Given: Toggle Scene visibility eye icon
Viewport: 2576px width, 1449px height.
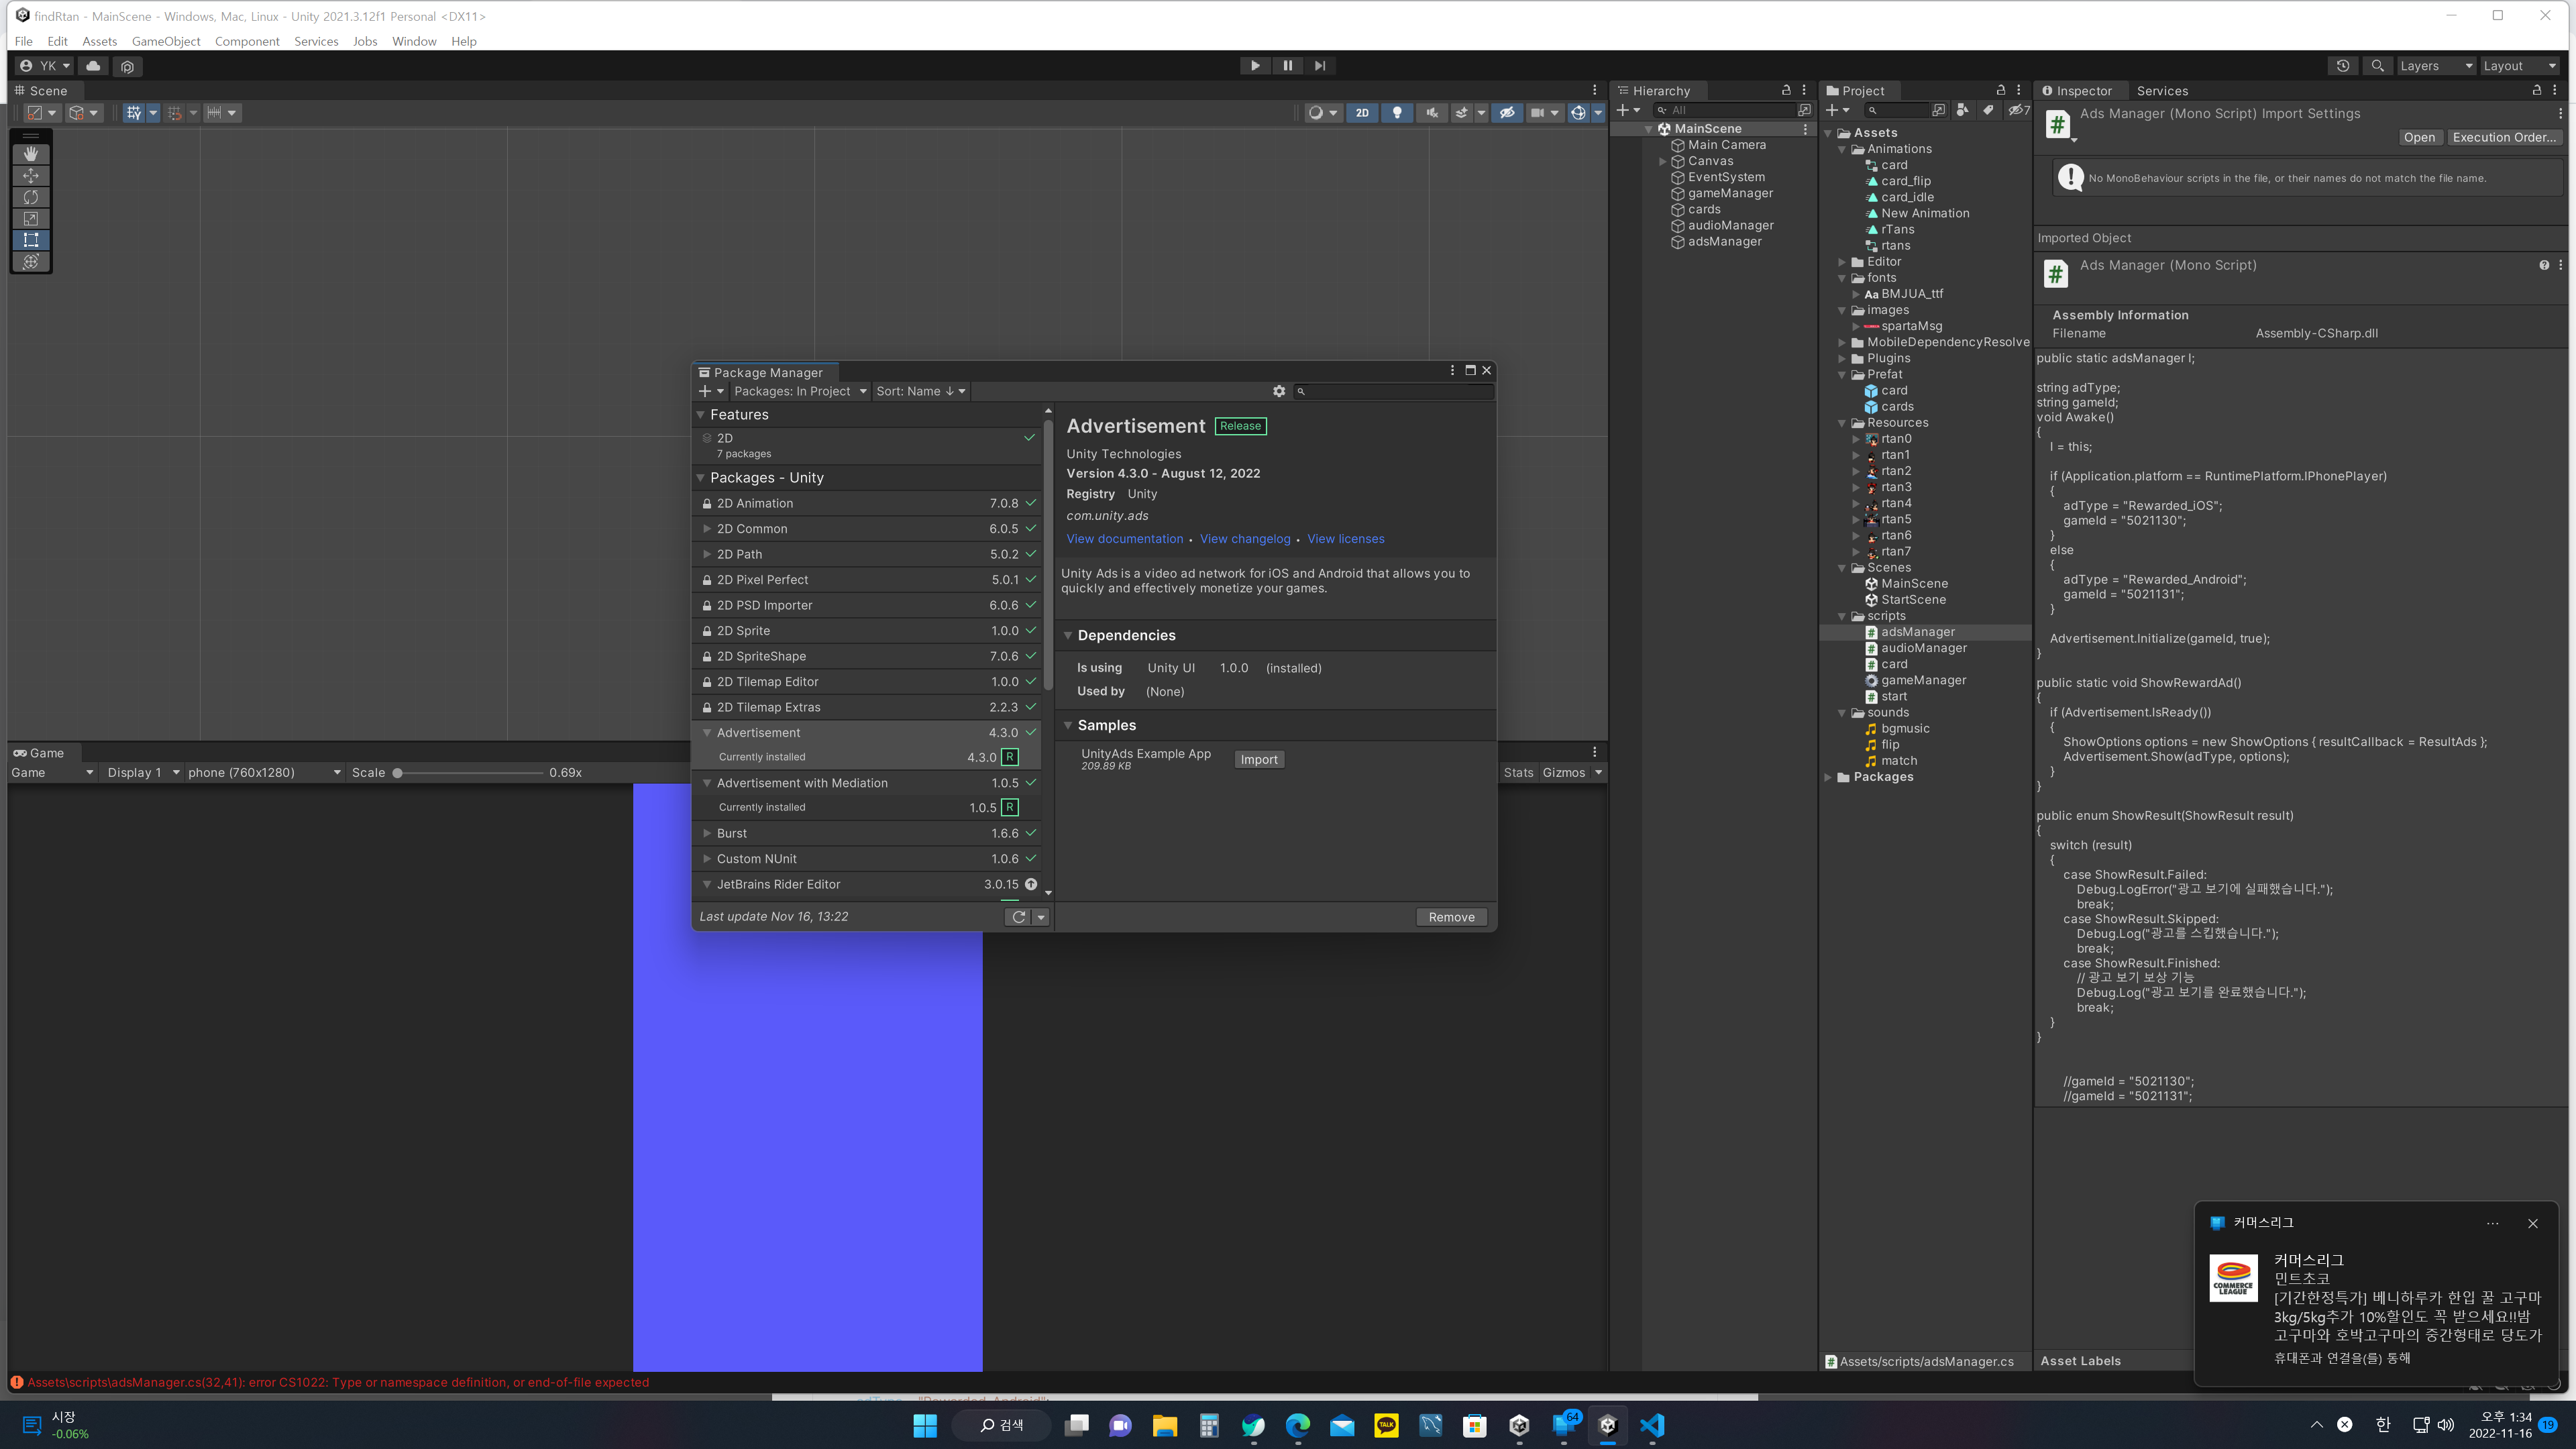Looking at the screenshot, I should point(1507,113).
